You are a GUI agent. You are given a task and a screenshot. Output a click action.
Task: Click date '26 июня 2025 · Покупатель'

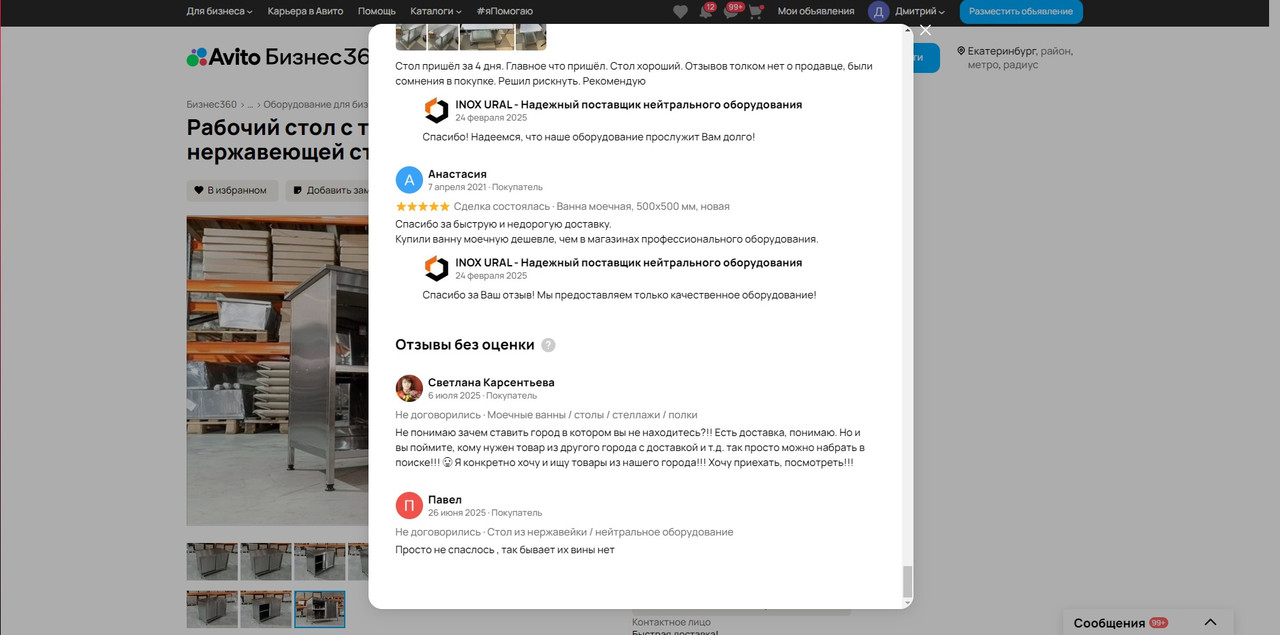pyautogui.click(x=485, y=512)
